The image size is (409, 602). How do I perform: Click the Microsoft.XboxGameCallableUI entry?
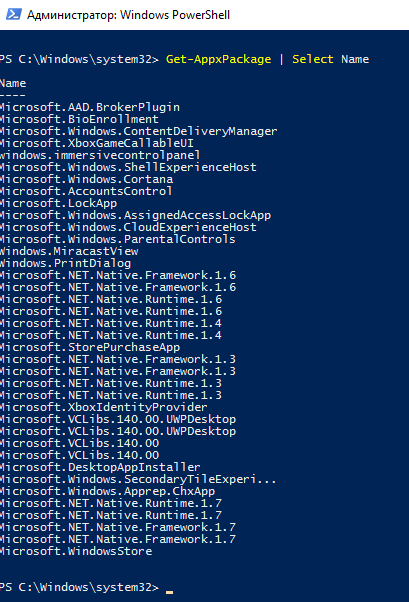97,143
